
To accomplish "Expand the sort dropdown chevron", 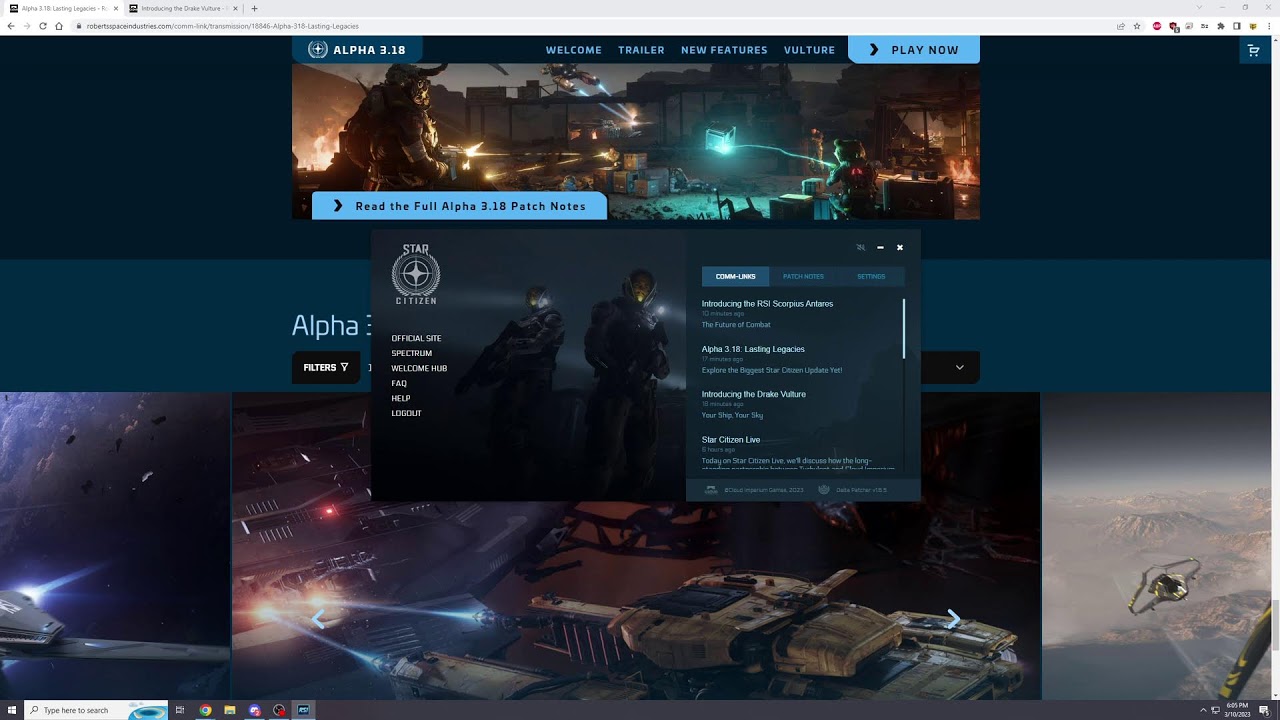I will (959, 367).
